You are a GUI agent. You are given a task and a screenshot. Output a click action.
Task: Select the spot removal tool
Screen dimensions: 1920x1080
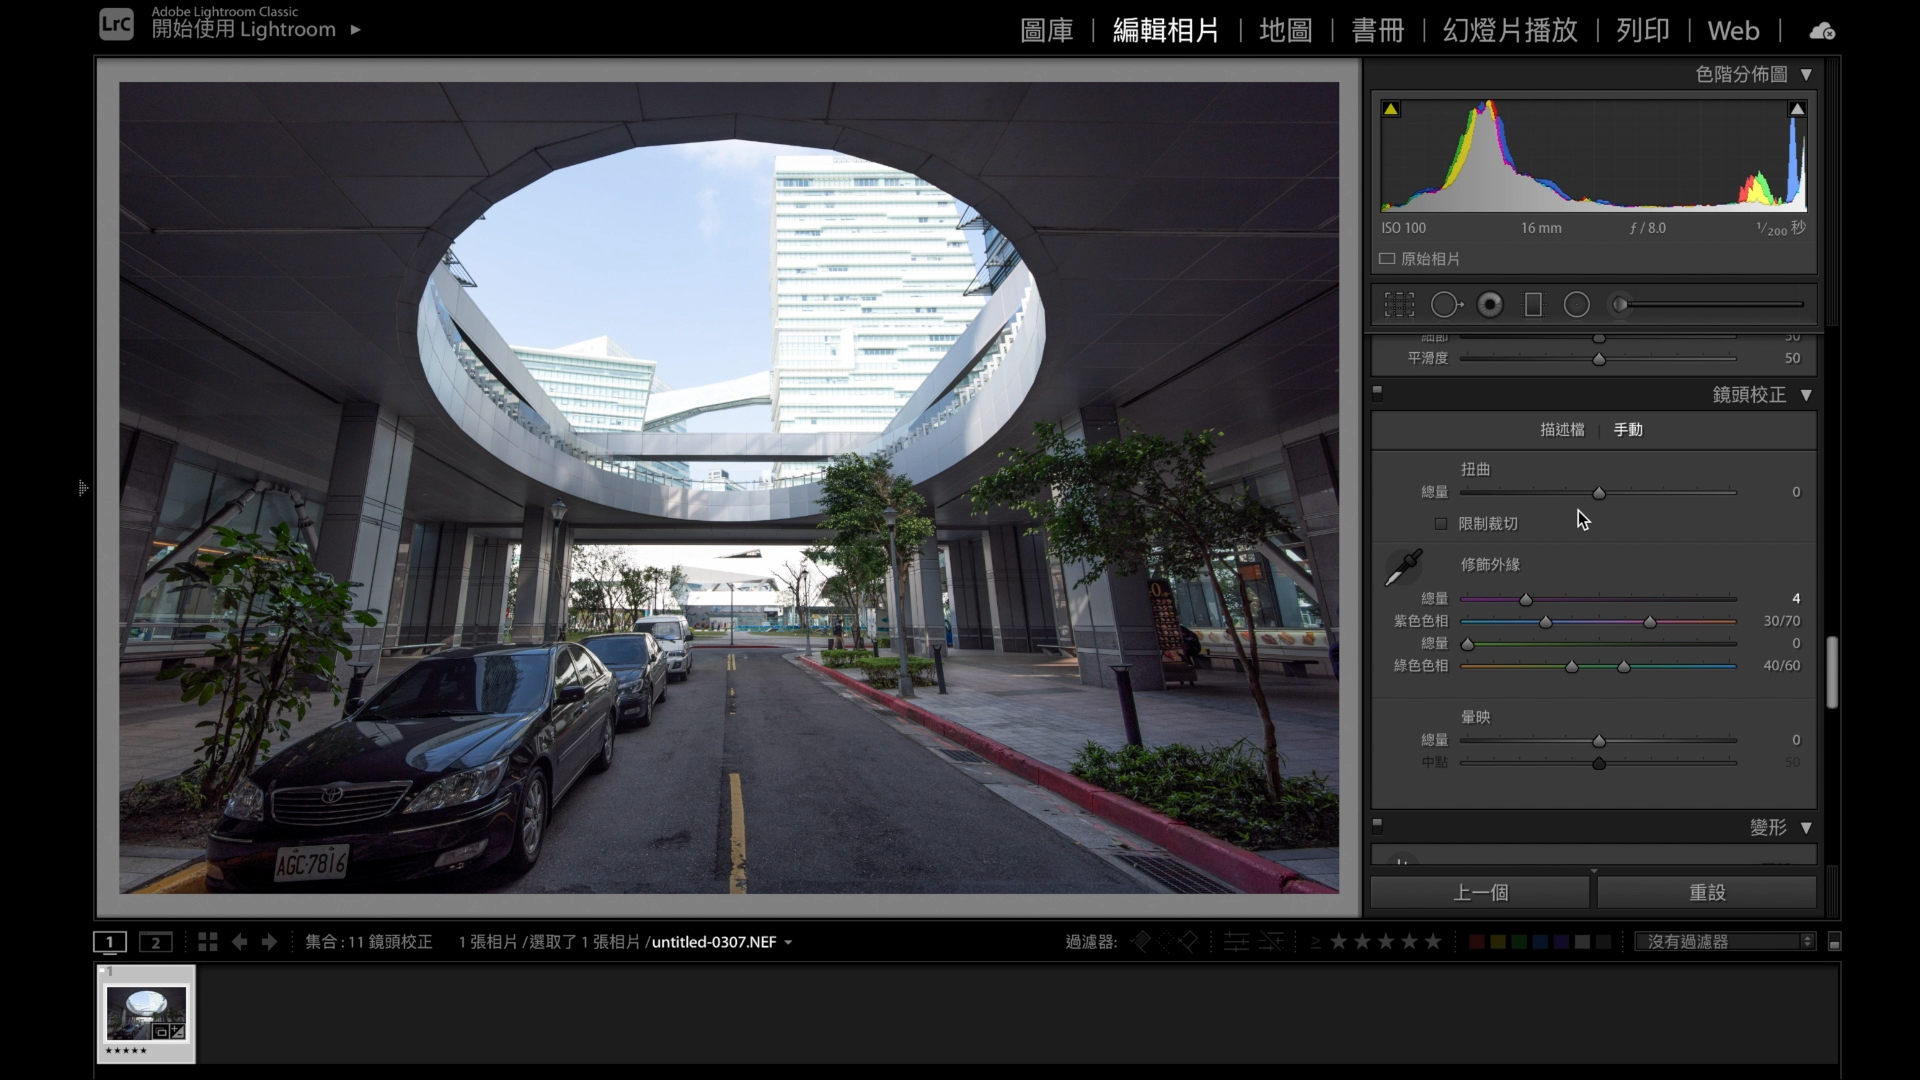(x=1446, y=305)
